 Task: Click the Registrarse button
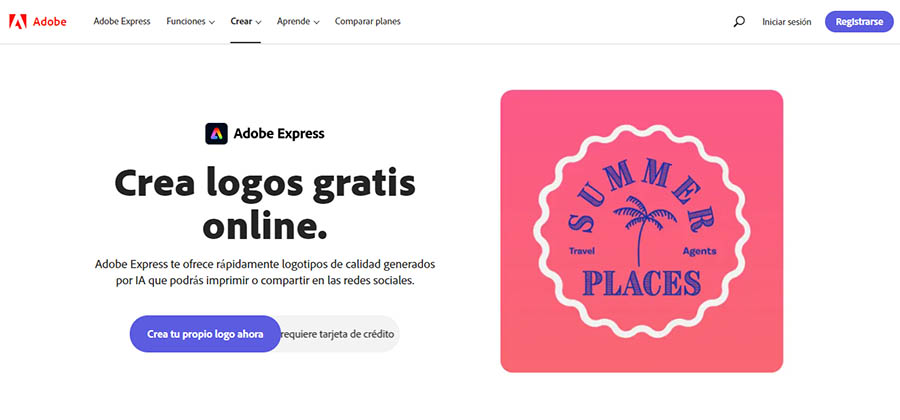click(x=859, y=22)
